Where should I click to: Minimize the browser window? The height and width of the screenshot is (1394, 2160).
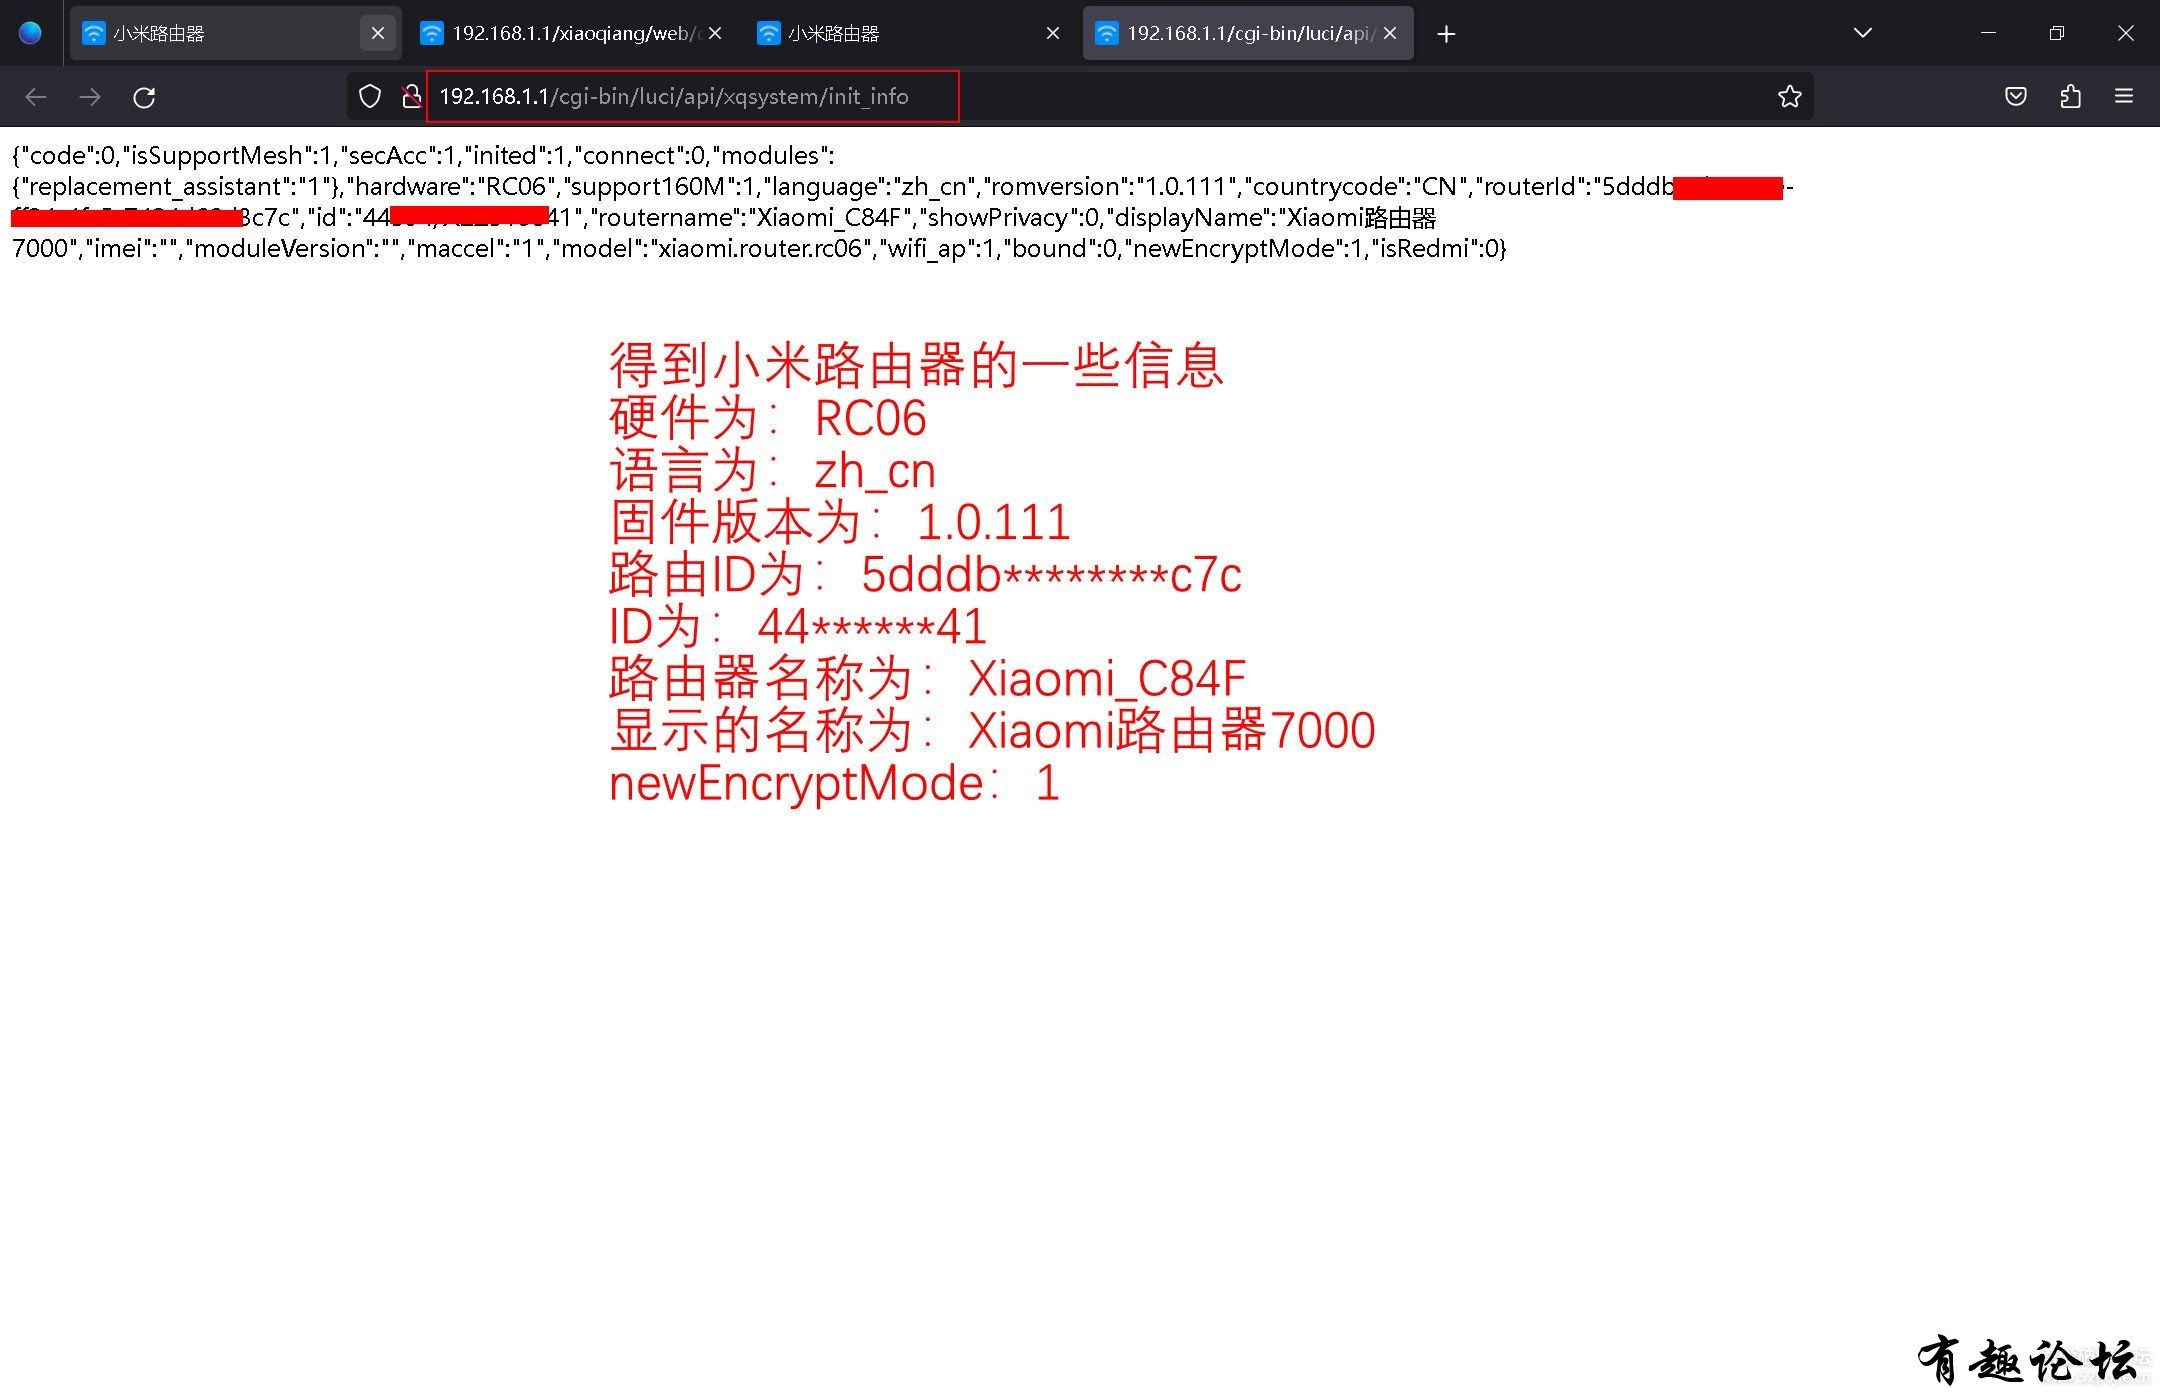point(1988,33)
